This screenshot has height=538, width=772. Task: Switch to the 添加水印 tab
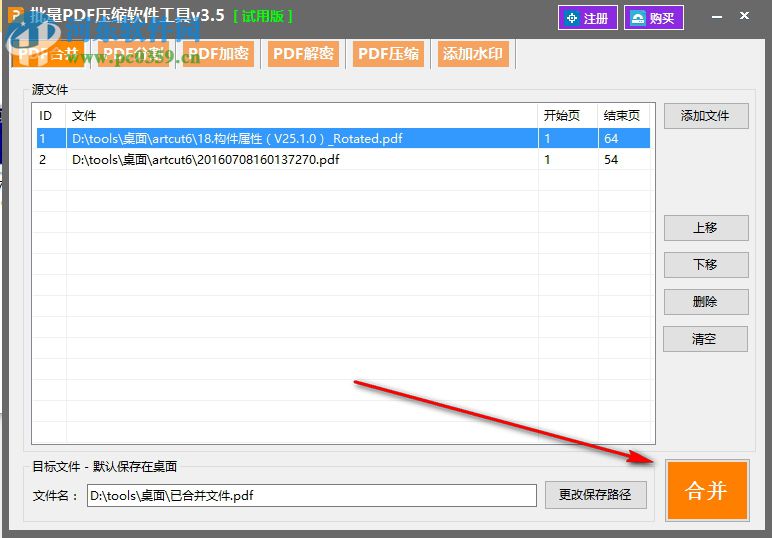pos(473,53)
